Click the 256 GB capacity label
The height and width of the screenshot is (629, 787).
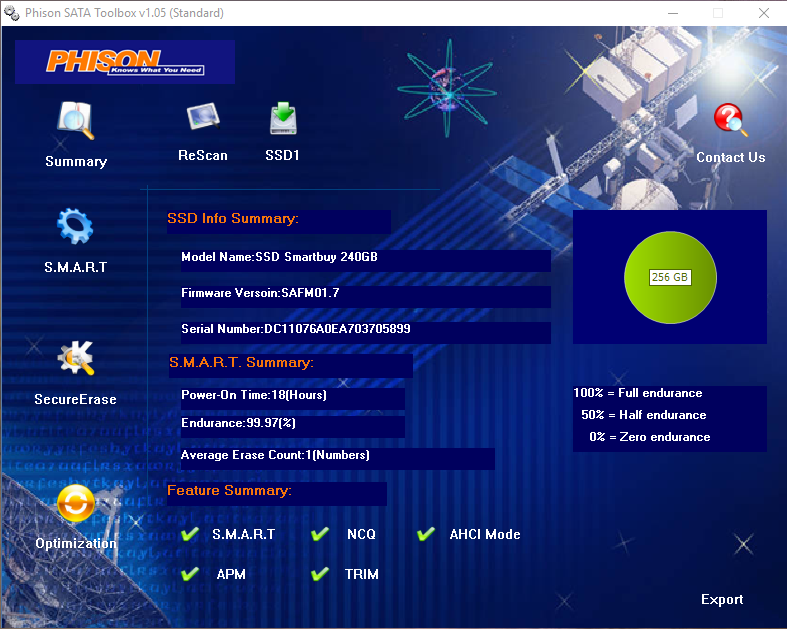[x=670, y=277]
